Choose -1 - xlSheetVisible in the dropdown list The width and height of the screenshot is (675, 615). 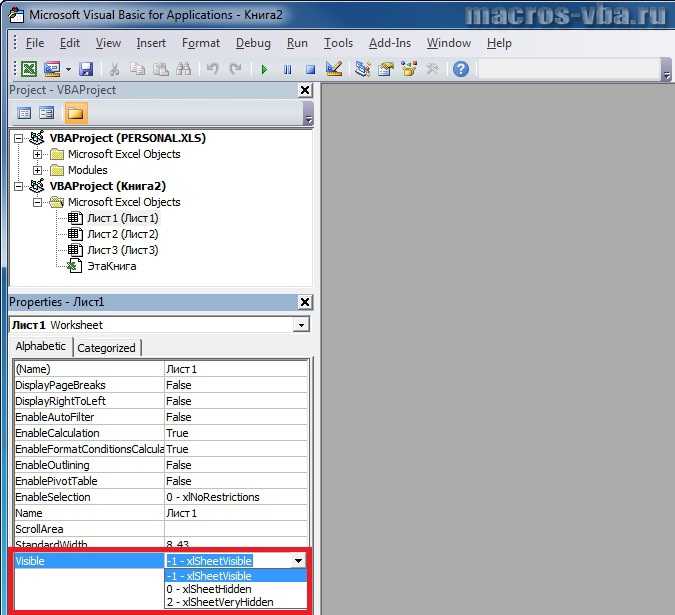click(235, 576)
